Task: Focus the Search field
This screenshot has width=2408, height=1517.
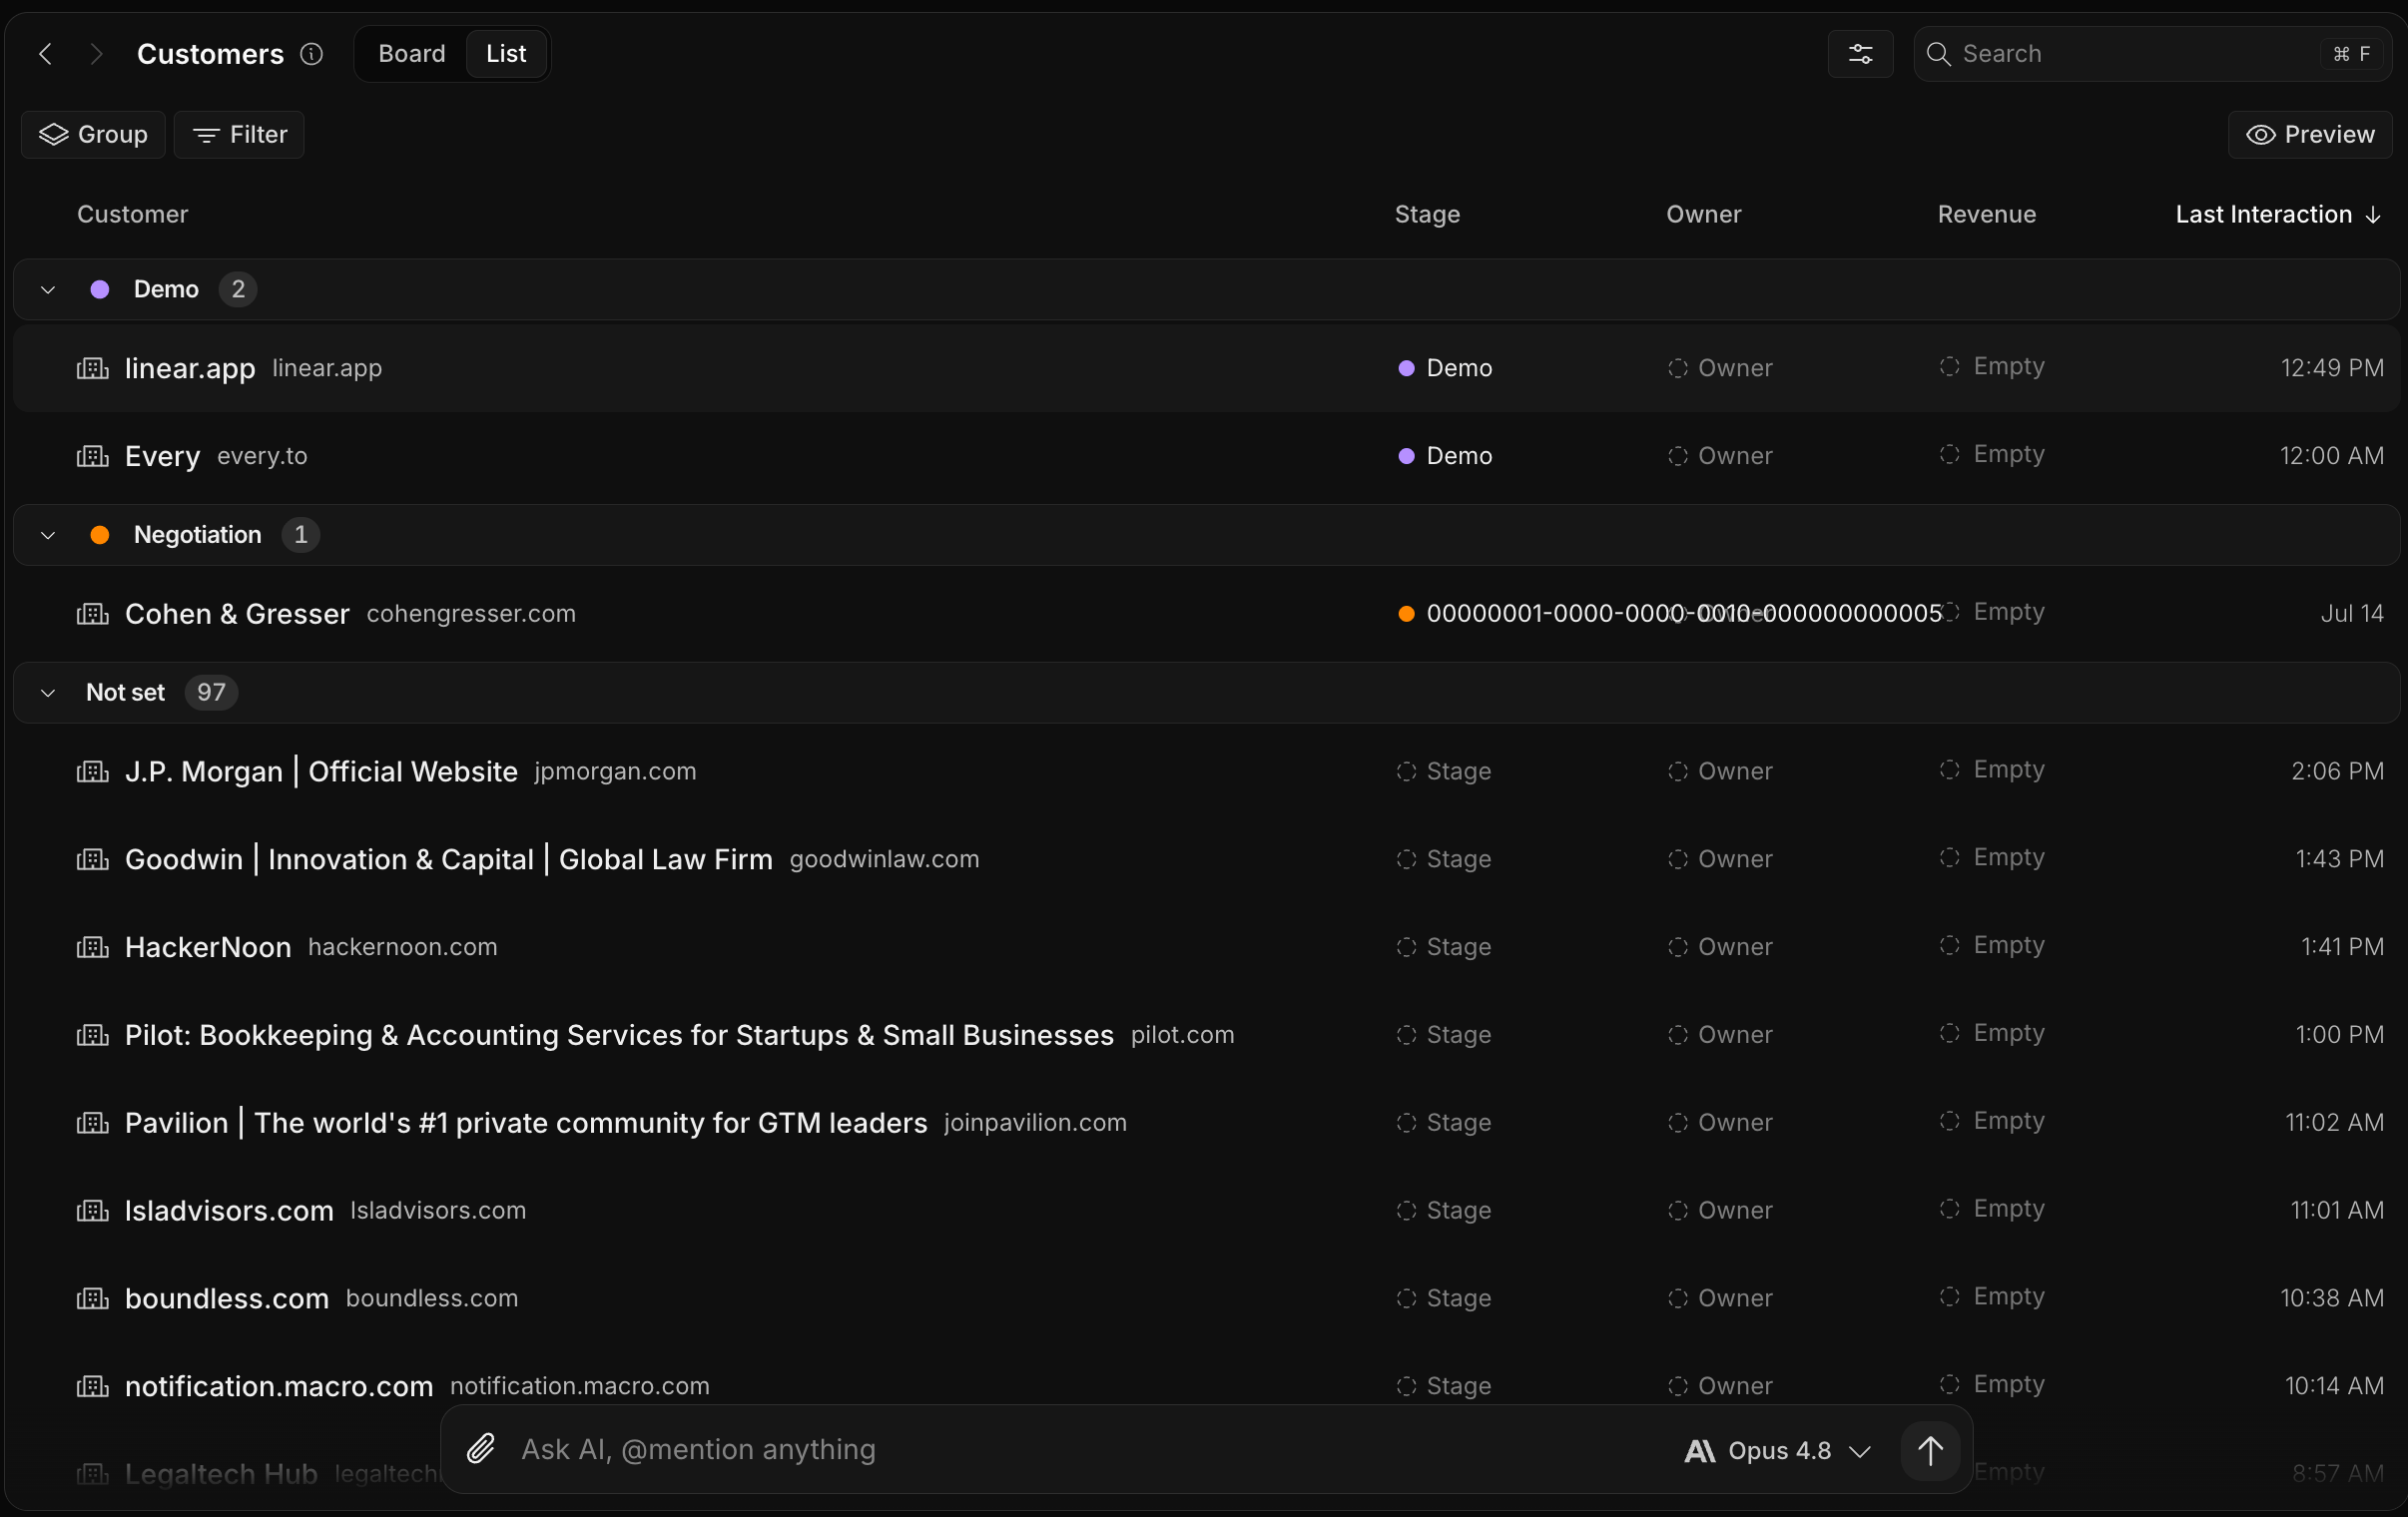Action: (2152, 54)
